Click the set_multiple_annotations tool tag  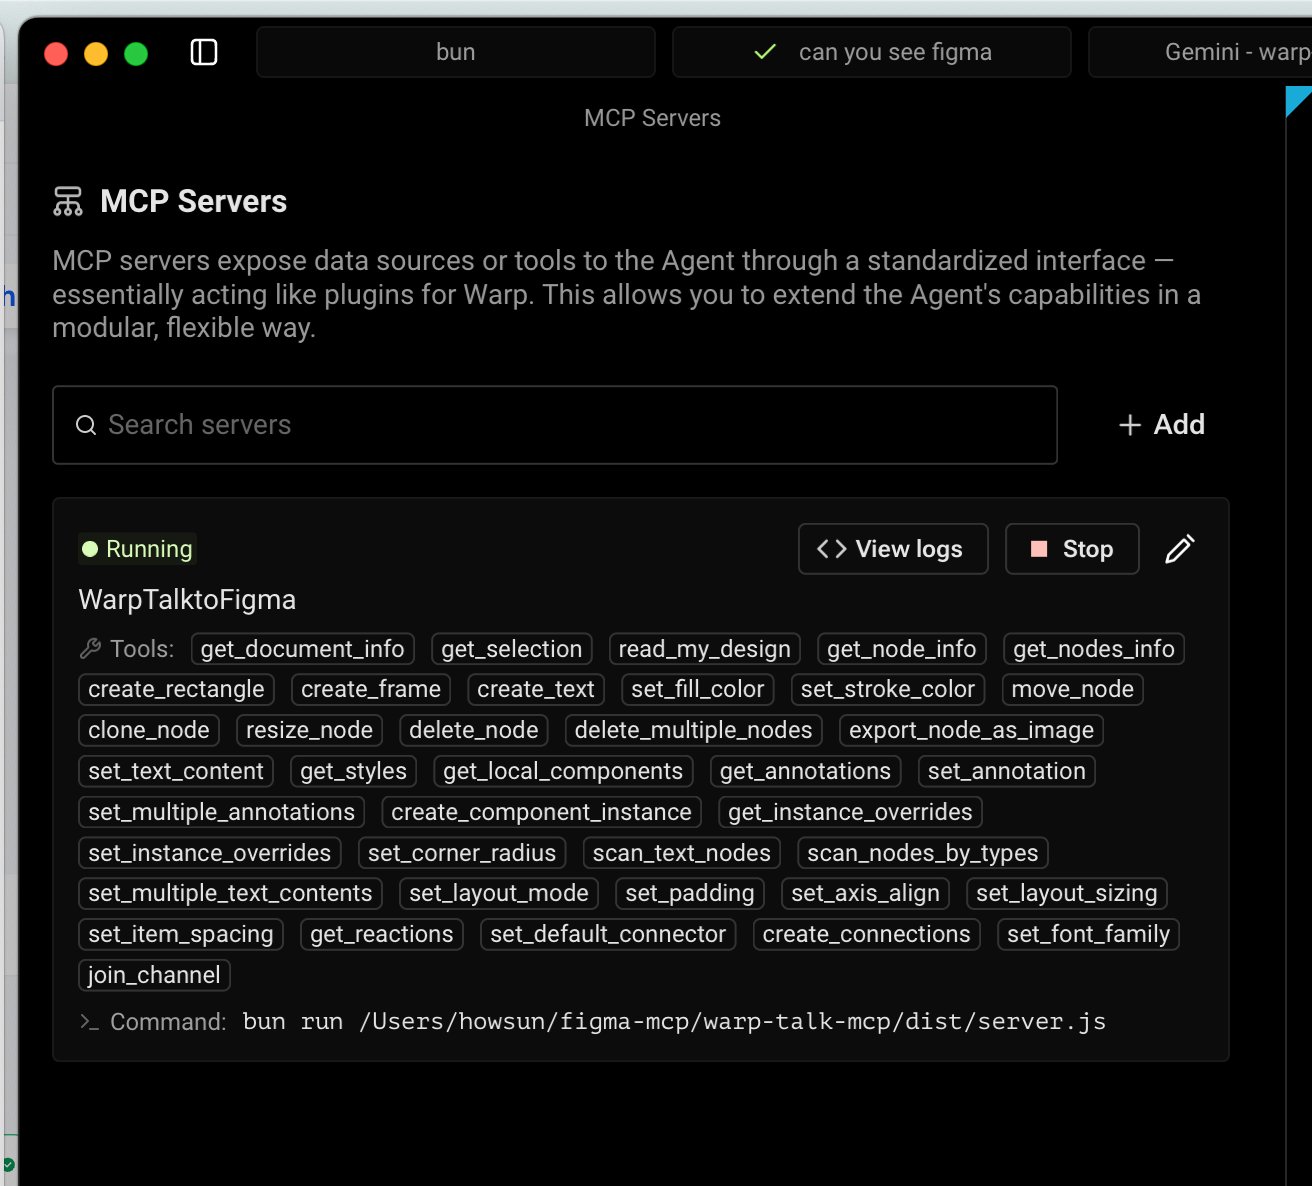(222, 812)
